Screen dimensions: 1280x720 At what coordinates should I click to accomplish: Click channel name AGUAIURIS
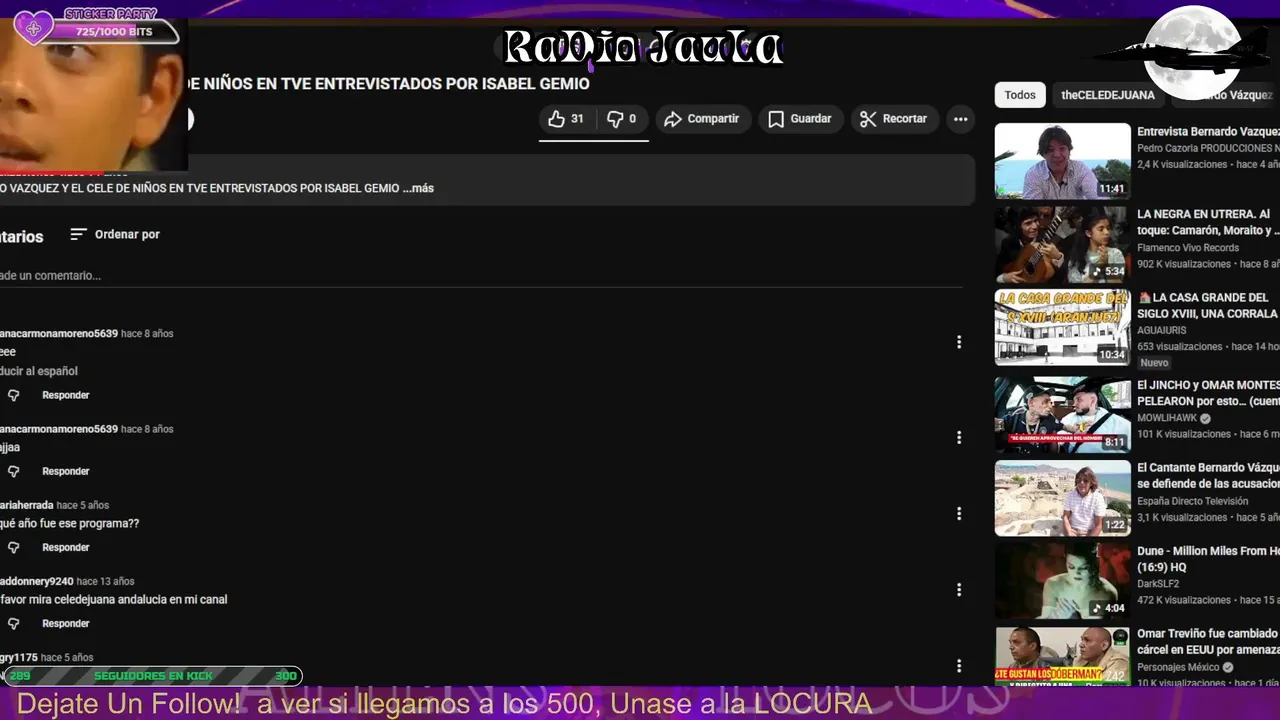[1161, 330]
